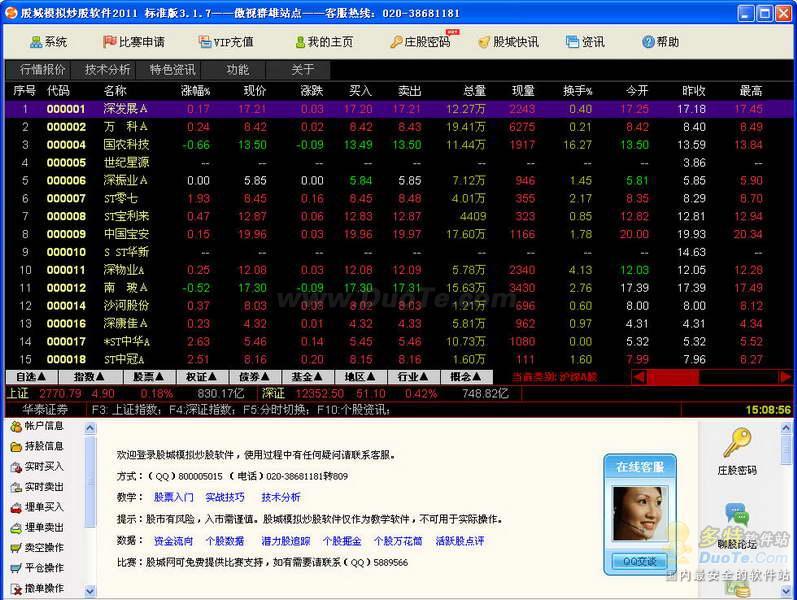Click the 比赛申请 flag icon
The height and width of the screenshot is (600, 797).
[110, 42]
